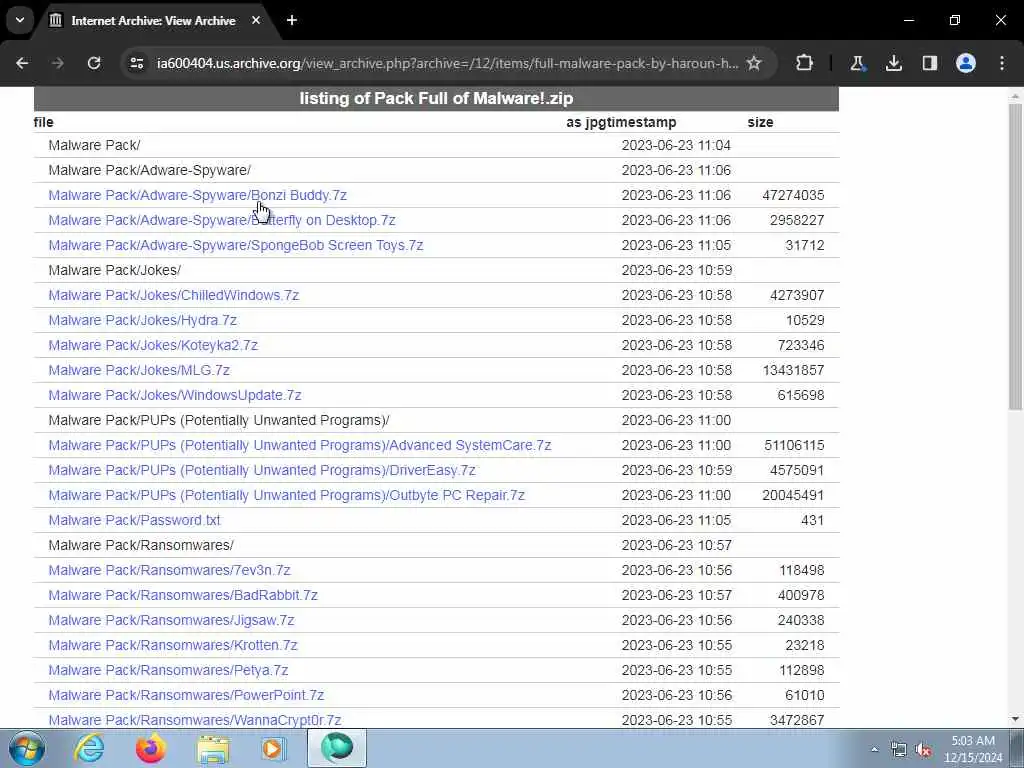Open MLG.7z link

pyautogui.click(x=139, y=370)
